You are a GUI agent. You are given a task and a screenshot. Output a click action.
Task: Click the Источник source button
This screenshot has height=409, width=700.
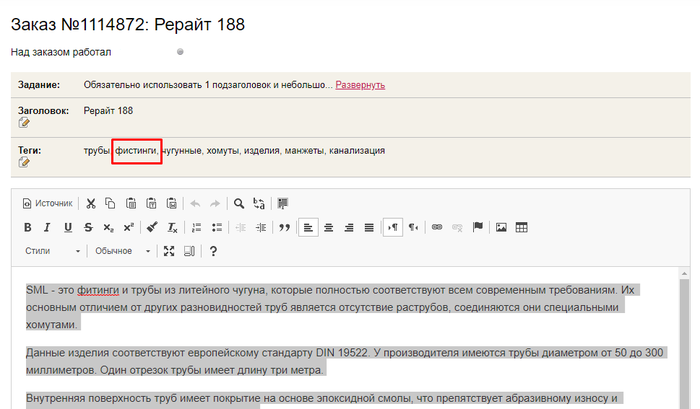coord(48,203)
